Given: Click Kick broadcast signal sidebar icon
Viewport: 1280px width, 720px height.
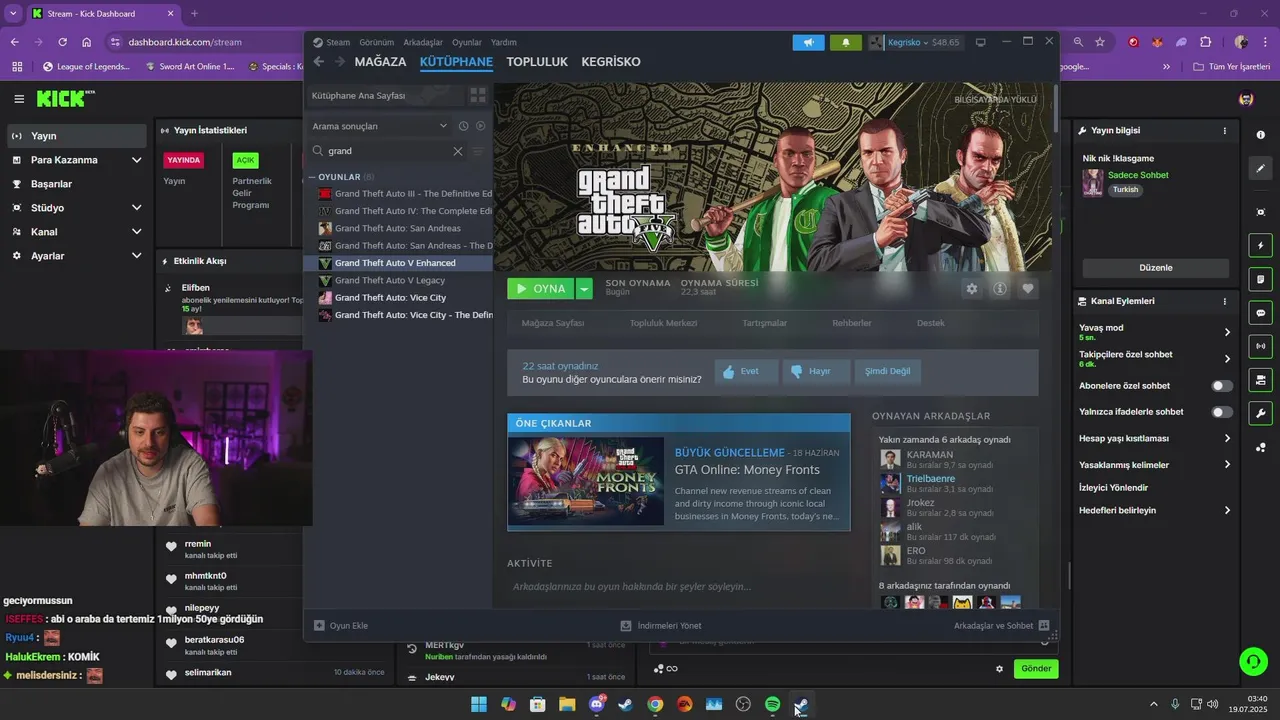Looking at the screenshot, I should tap(1260, 346).
